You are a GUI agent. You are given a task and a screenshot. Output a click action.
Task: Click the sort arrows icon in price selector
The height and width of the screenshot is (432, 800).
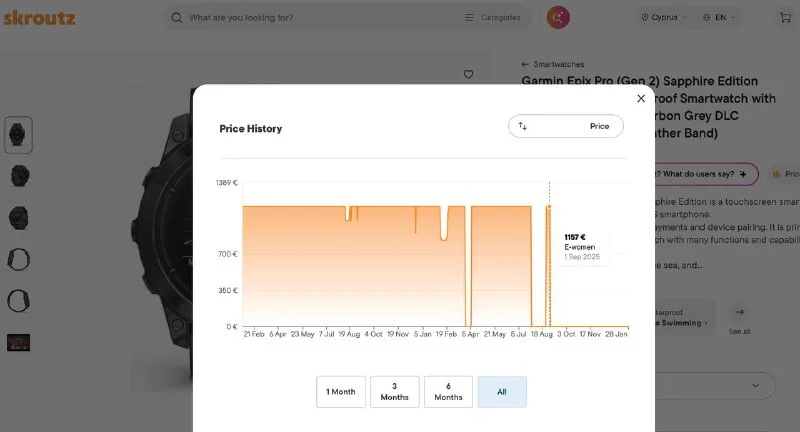(523, 126)
